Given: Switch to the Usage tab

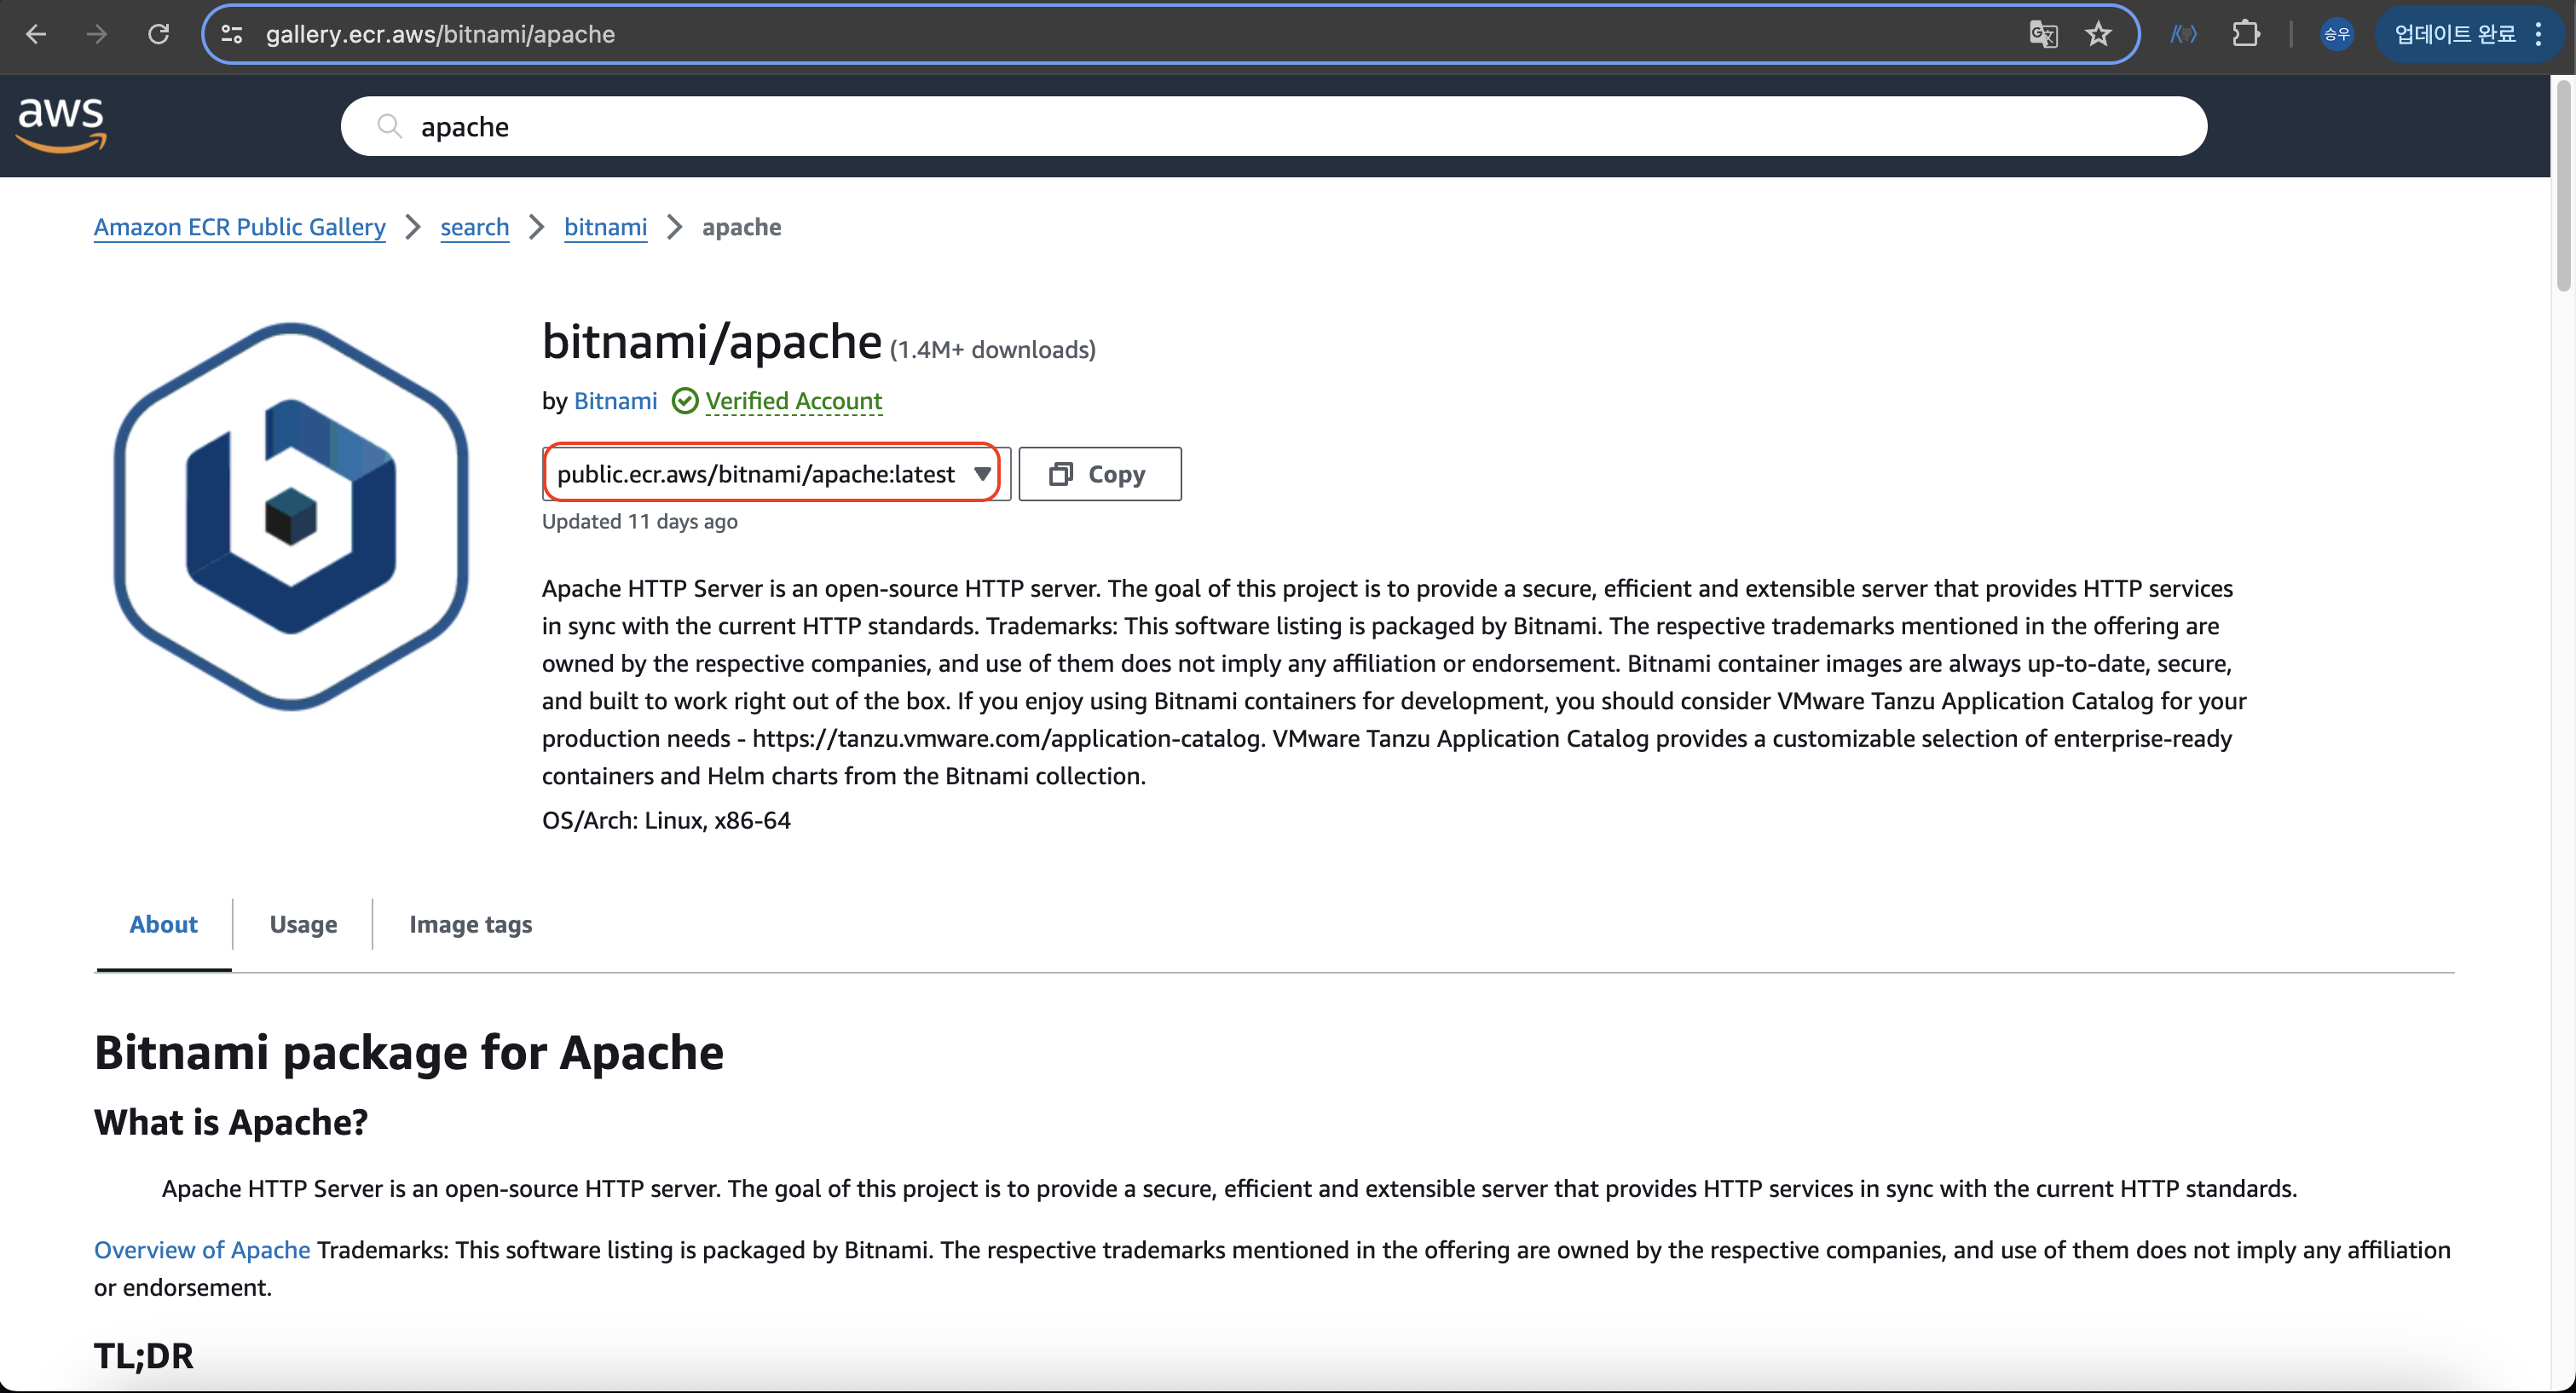Looking at the screenshot, I should (x=303, y=924).
